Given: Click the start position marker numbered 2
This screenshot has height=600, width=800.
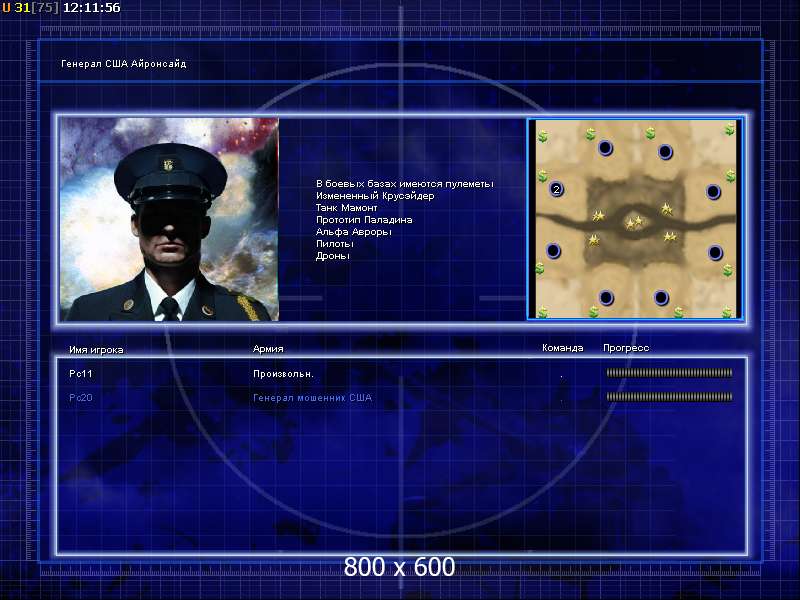Looking at the screenshot, I should click(x=557, y=189).
